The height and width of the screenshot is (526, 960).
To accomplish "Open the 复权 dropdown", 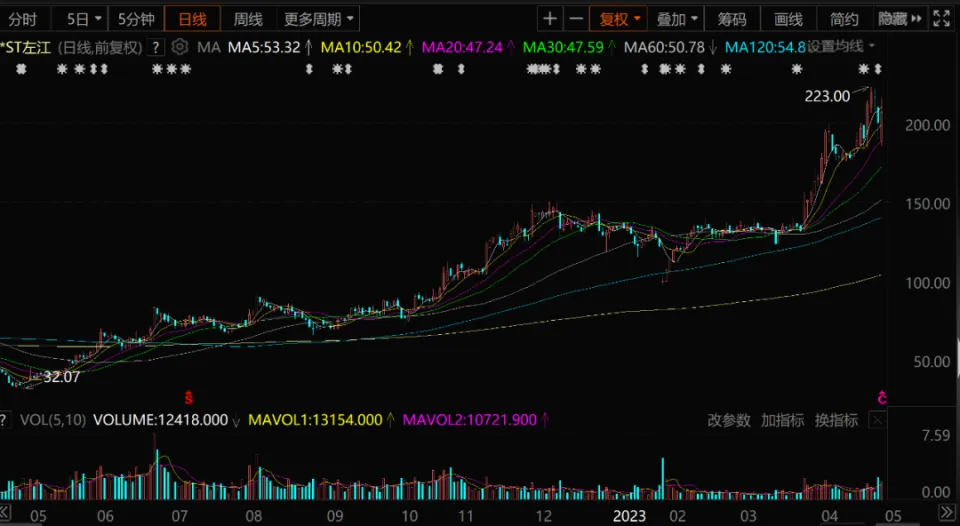I will [619, 19].
